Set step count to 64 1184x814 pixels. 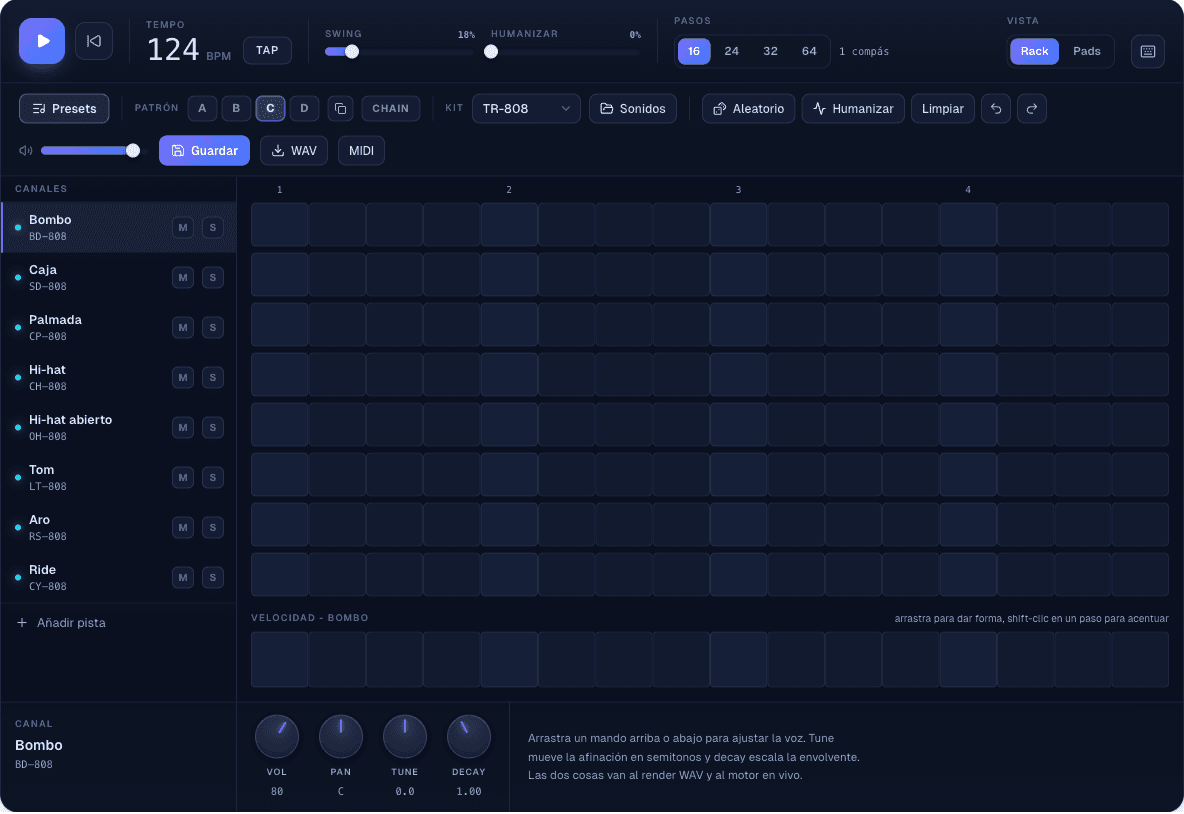point(809,51)
